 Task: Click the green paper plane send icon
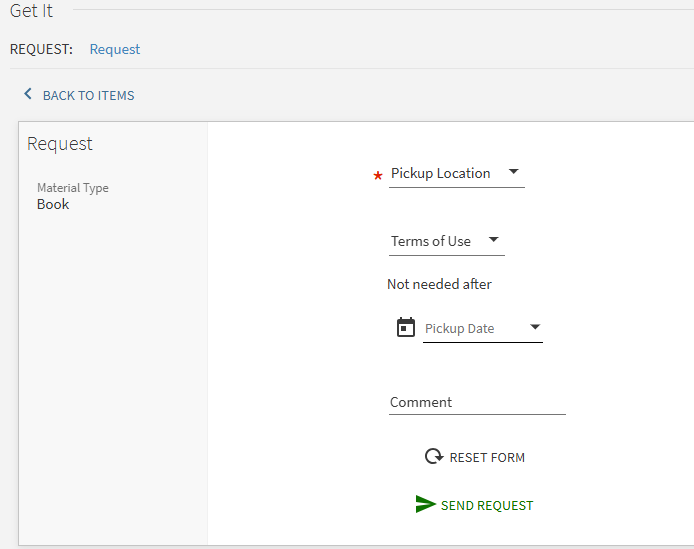point(426,505)
